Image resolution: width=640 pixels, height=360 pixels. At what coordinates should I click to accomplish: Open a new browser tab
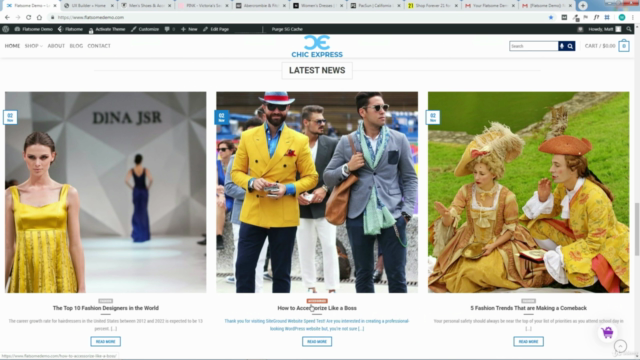click(x=583, y=6)
